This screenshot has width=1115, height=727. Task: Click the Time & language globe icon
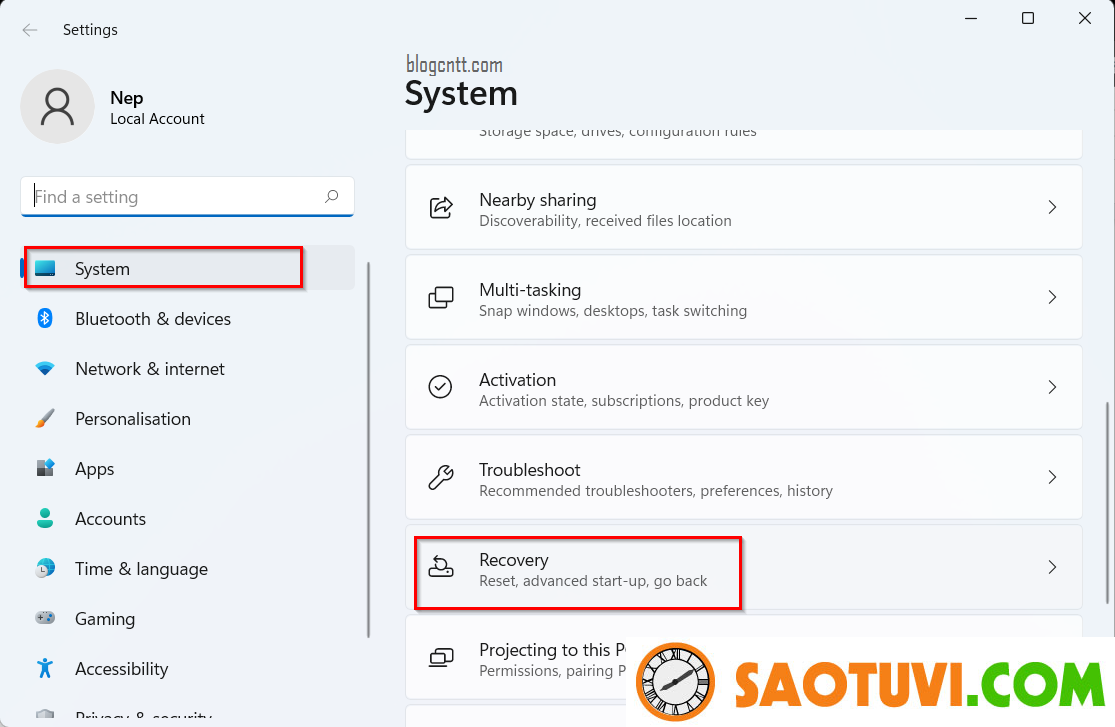click(x=45, y=568)
